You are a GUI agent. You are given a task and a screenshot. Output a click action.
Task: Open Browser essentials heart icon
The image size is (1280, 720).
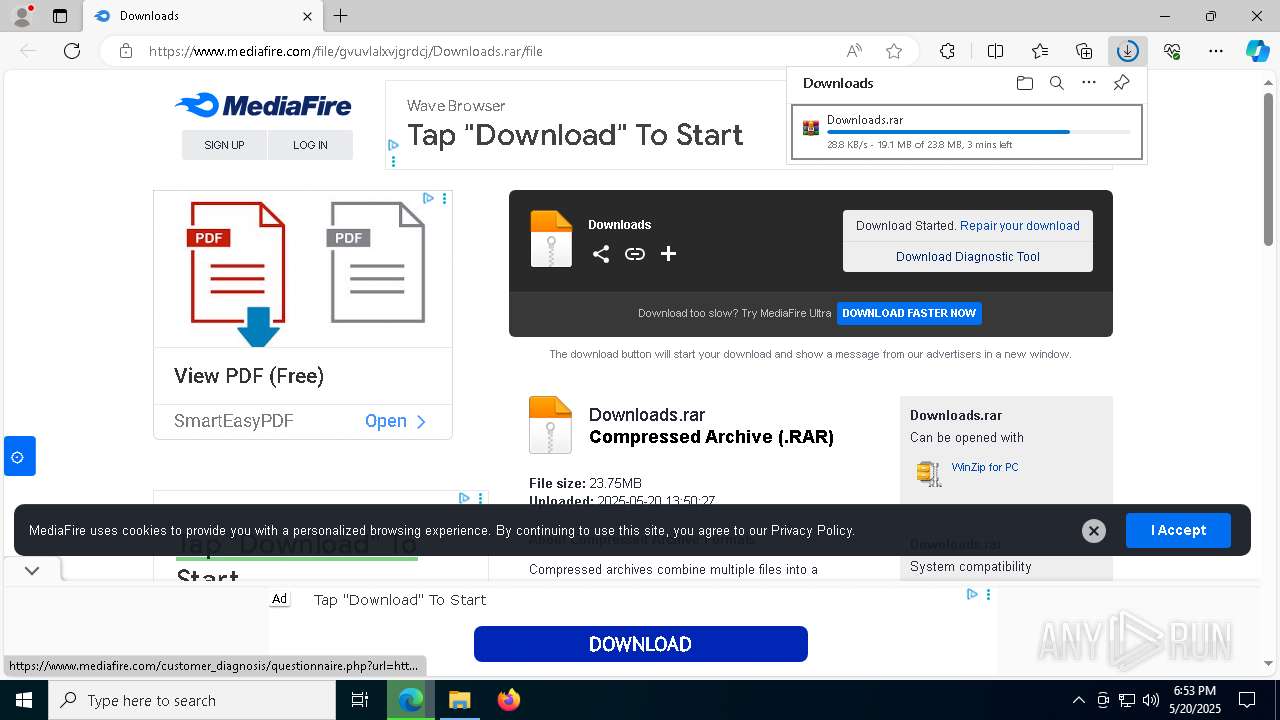pyautogui.click(x=1172, y=51)
